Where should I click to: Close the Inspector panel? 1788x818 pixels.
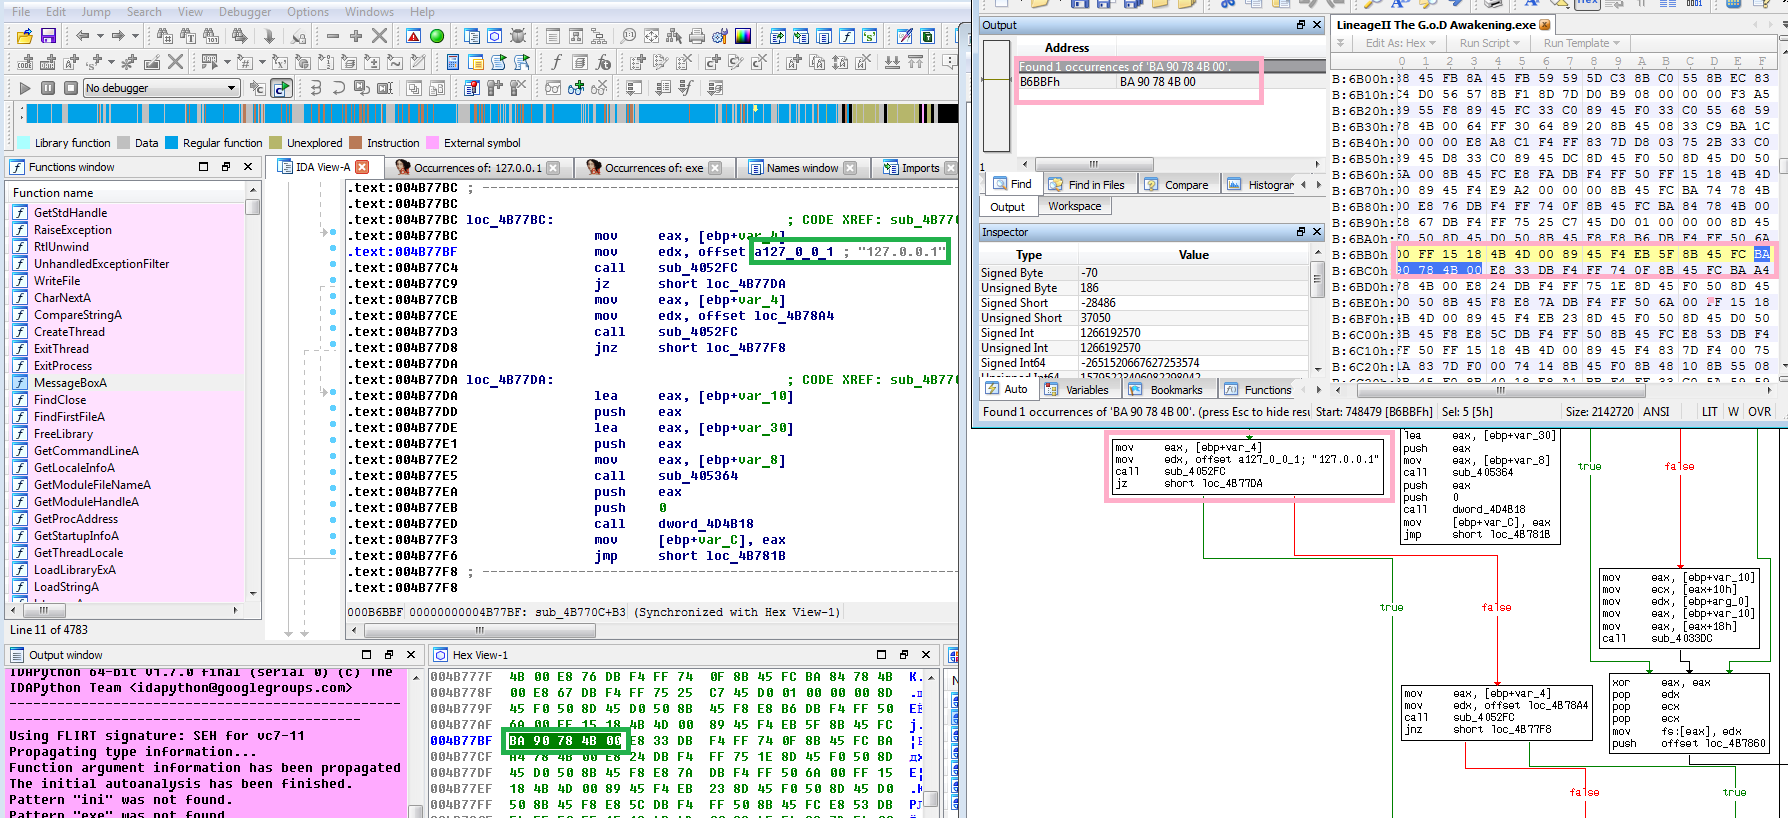1317,231
